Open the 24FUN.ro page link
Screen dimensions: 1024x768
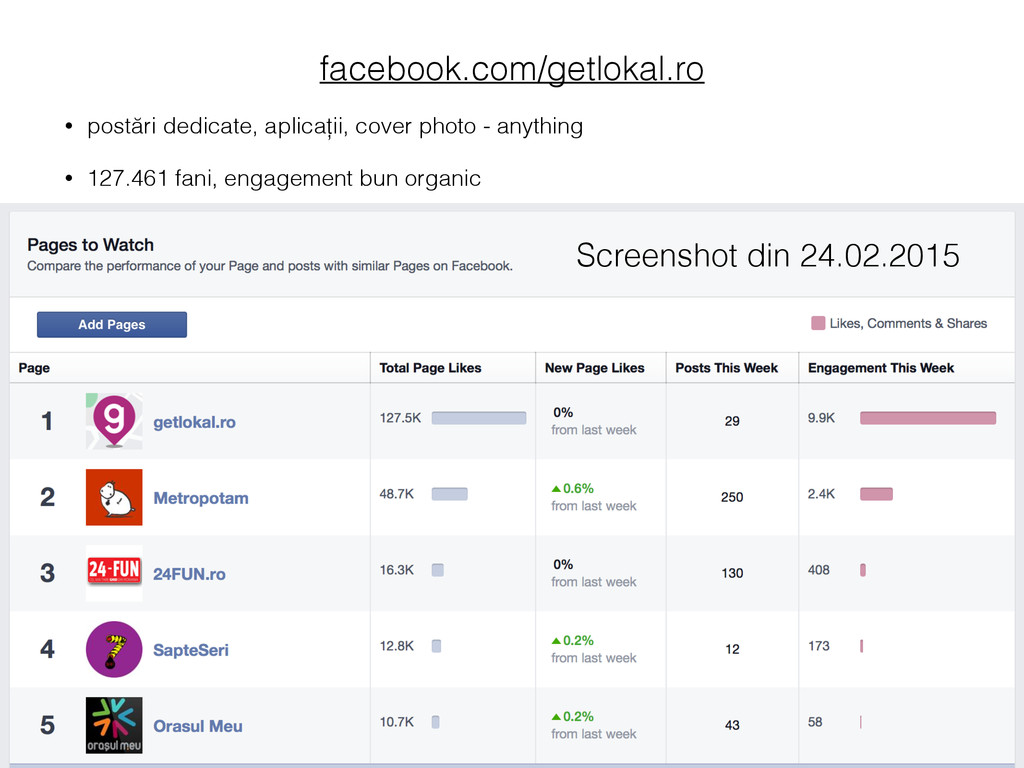tap(189, 574)
